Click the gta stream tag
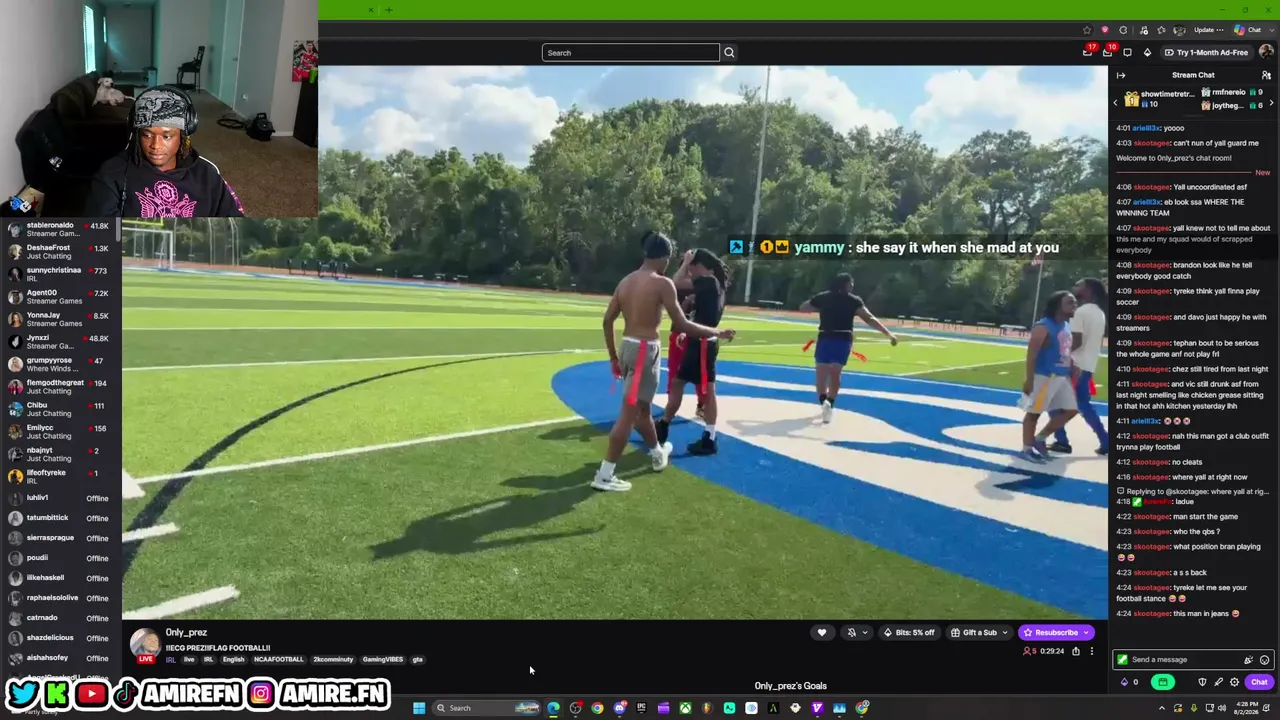The image size is (1280, 720). (417, 660)
